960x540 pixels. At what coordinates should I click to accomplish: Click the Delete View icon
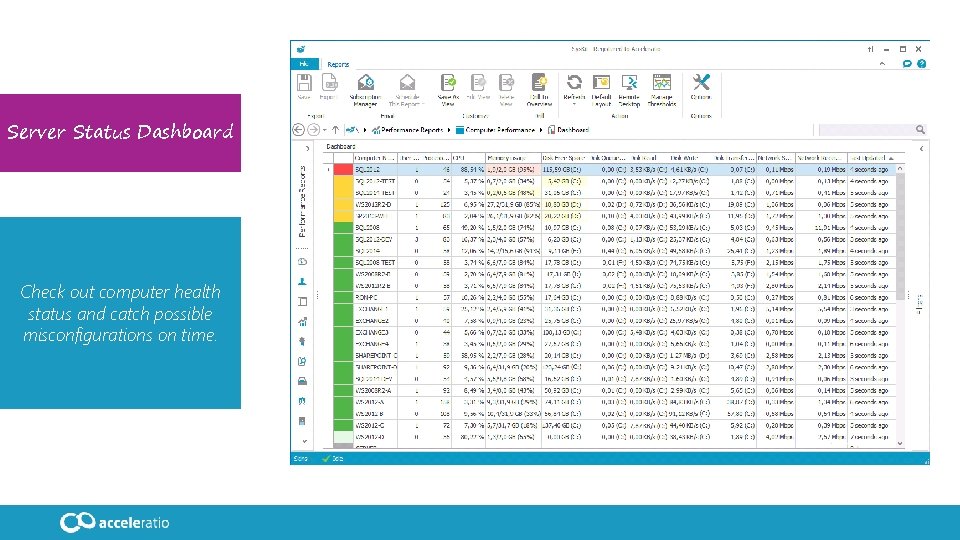coord(506,83)
